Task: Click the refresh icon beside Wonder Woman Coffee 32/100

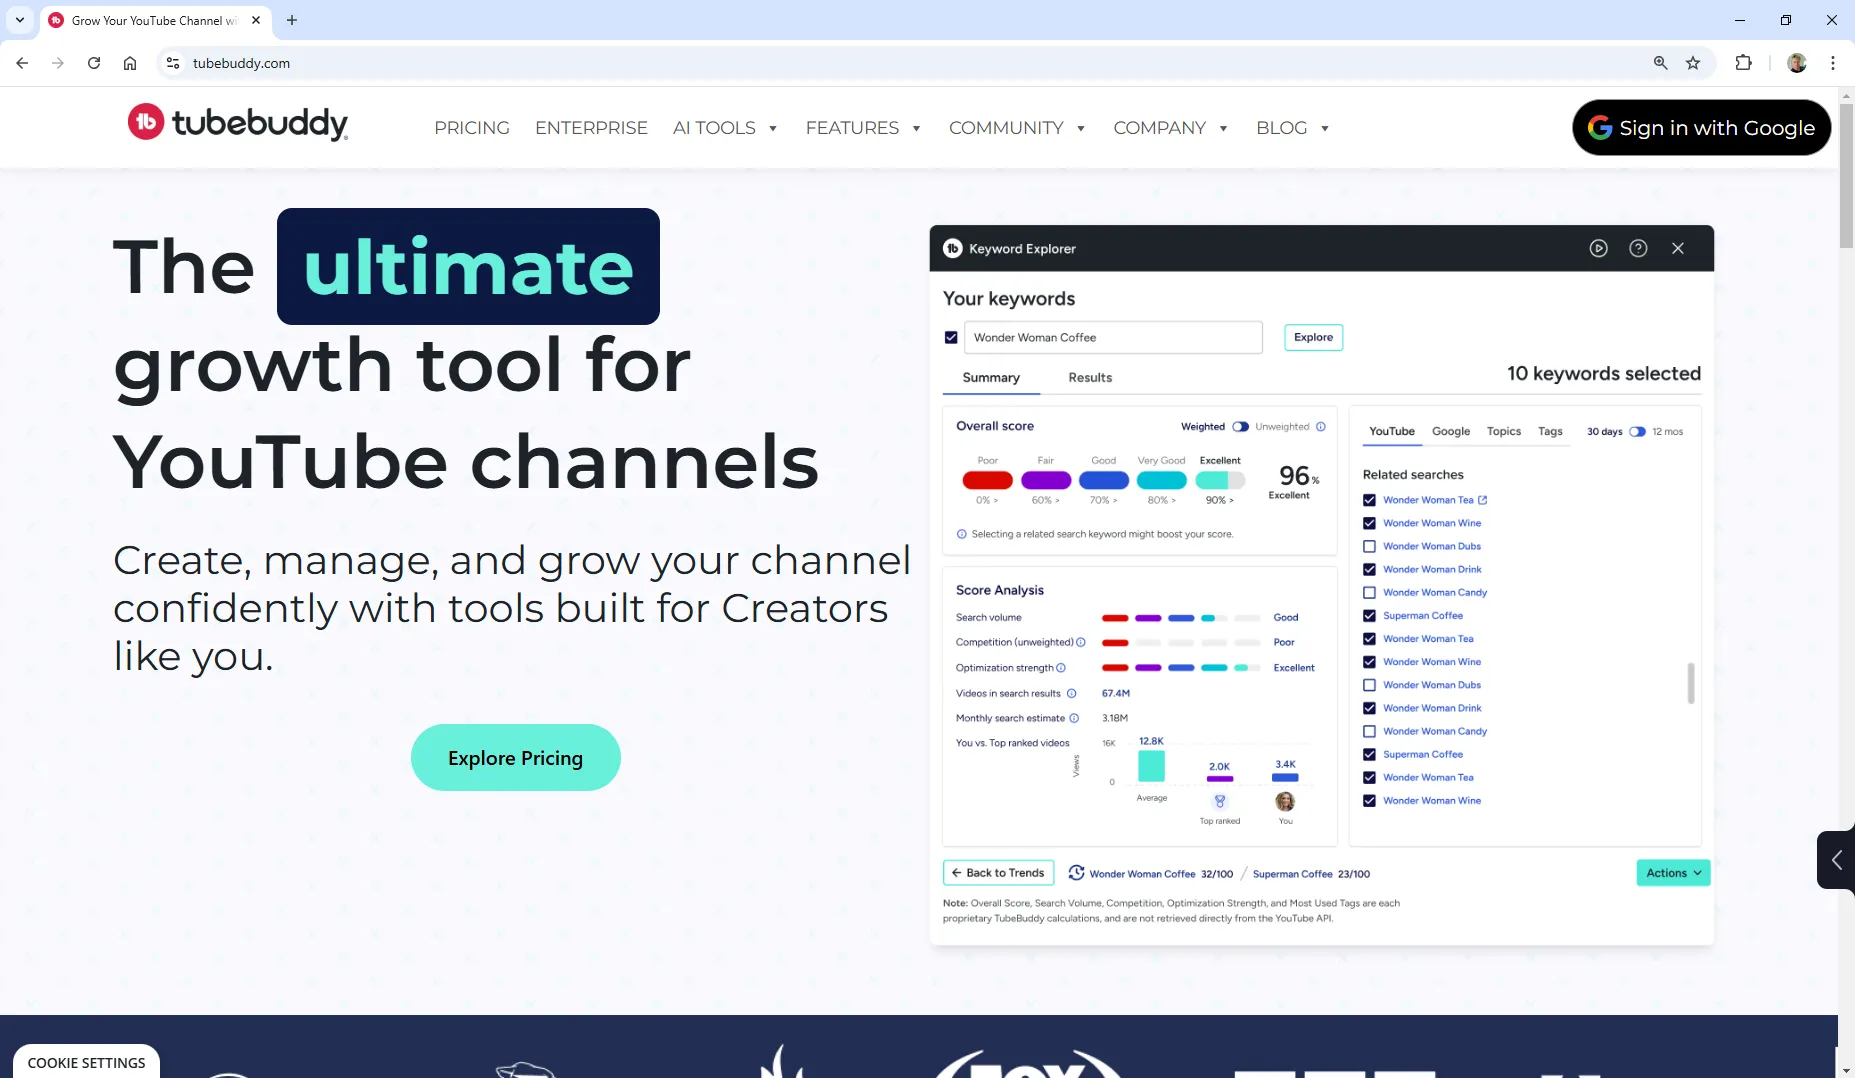Action: [x=1076, y=873]
